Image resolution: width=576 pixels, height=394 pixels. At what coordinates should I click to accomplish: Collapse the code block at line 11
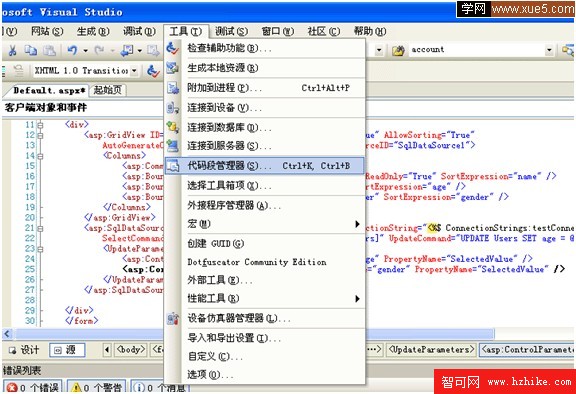tap(40, 125)
